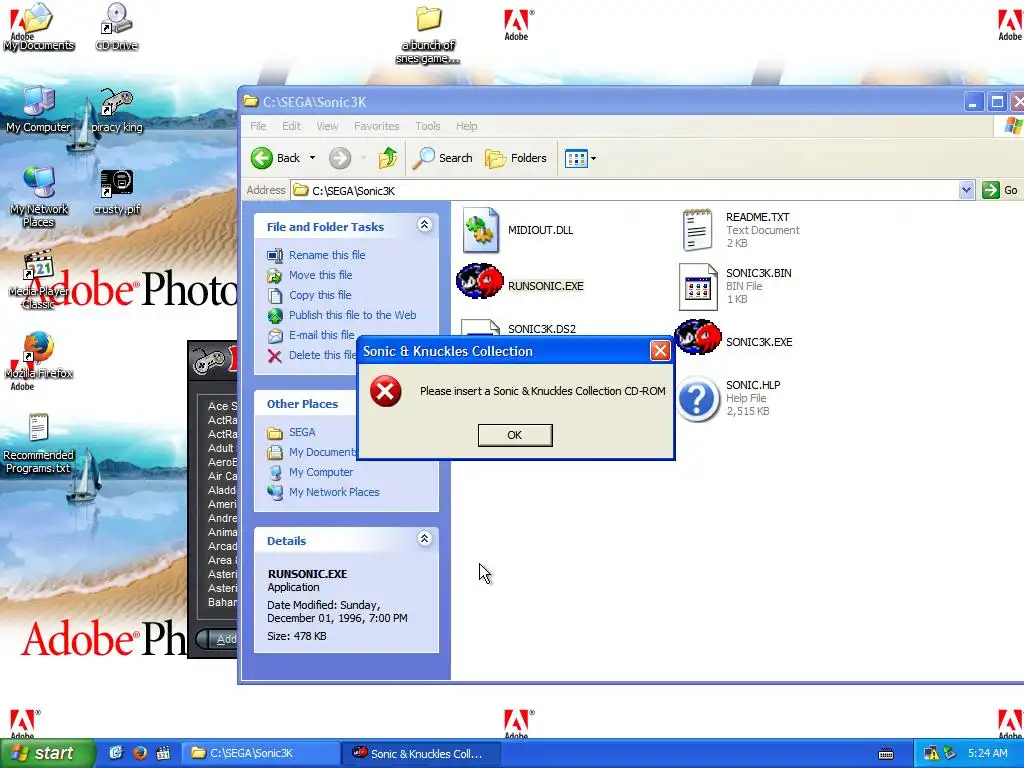This screenshot has height=768, width=1024.
Task: Select My Documents desktop icon
Action: pyautogui.click(x=39, y=27)
